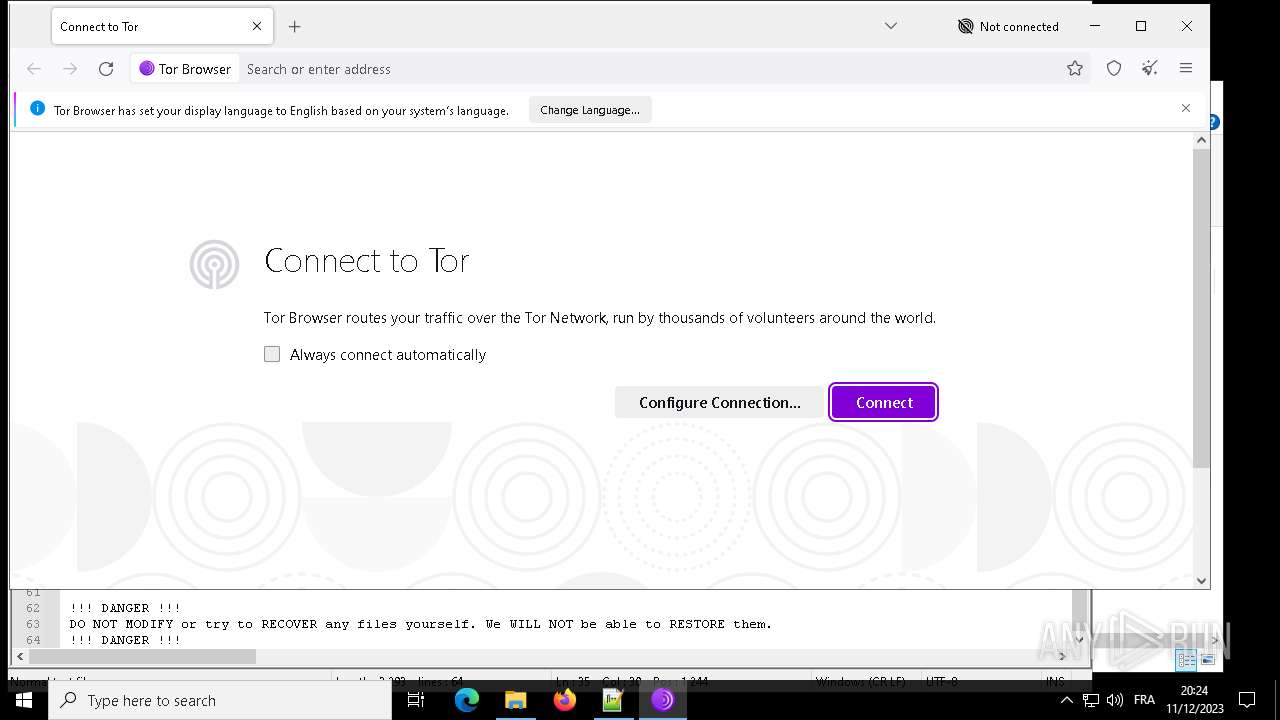Open the shield security level icon
The image size is (1280, 720).
[1114, 69]
